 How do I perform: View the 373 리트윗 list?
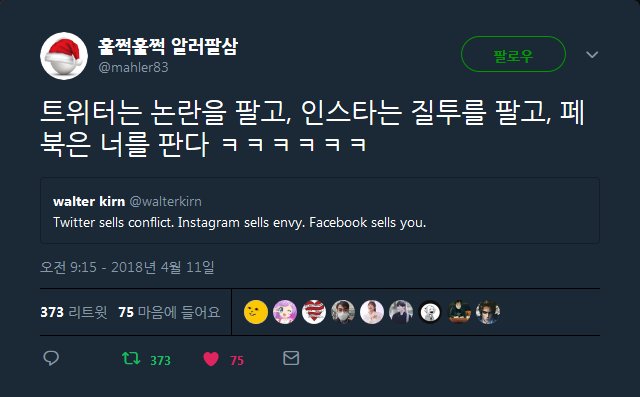73,312
